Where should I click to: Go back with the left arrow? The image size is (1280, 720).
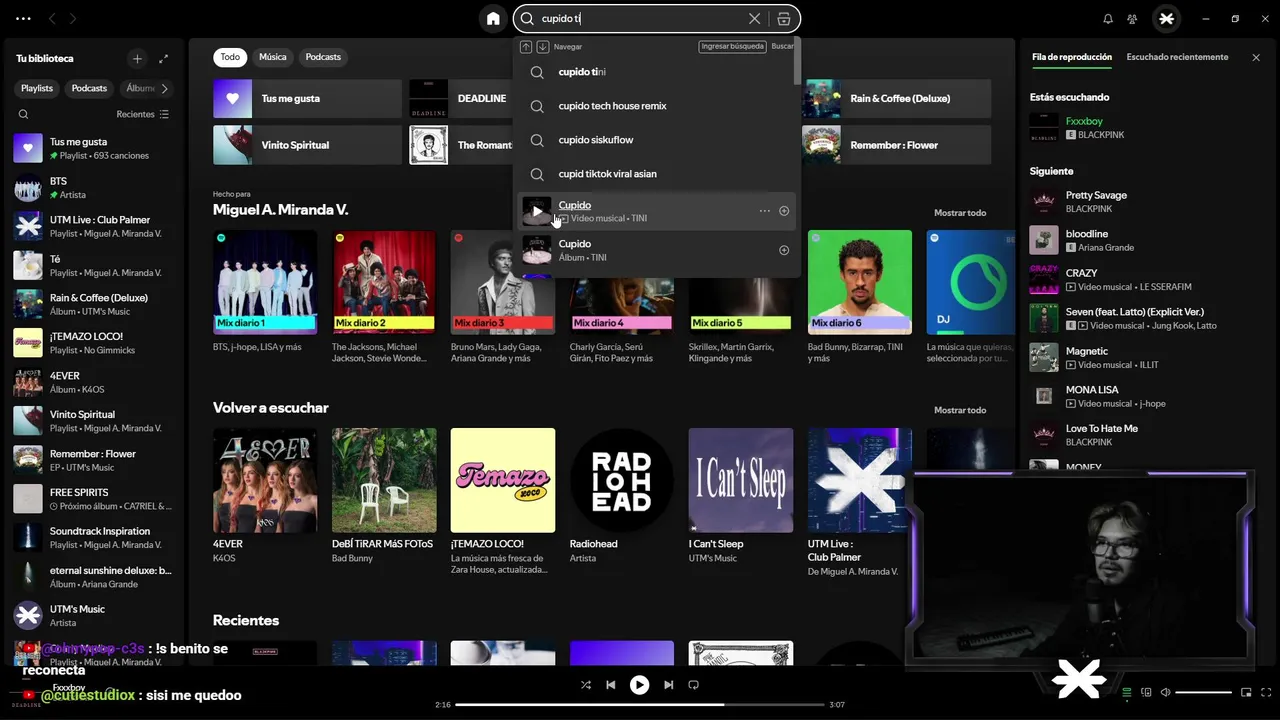coord(52,18)
